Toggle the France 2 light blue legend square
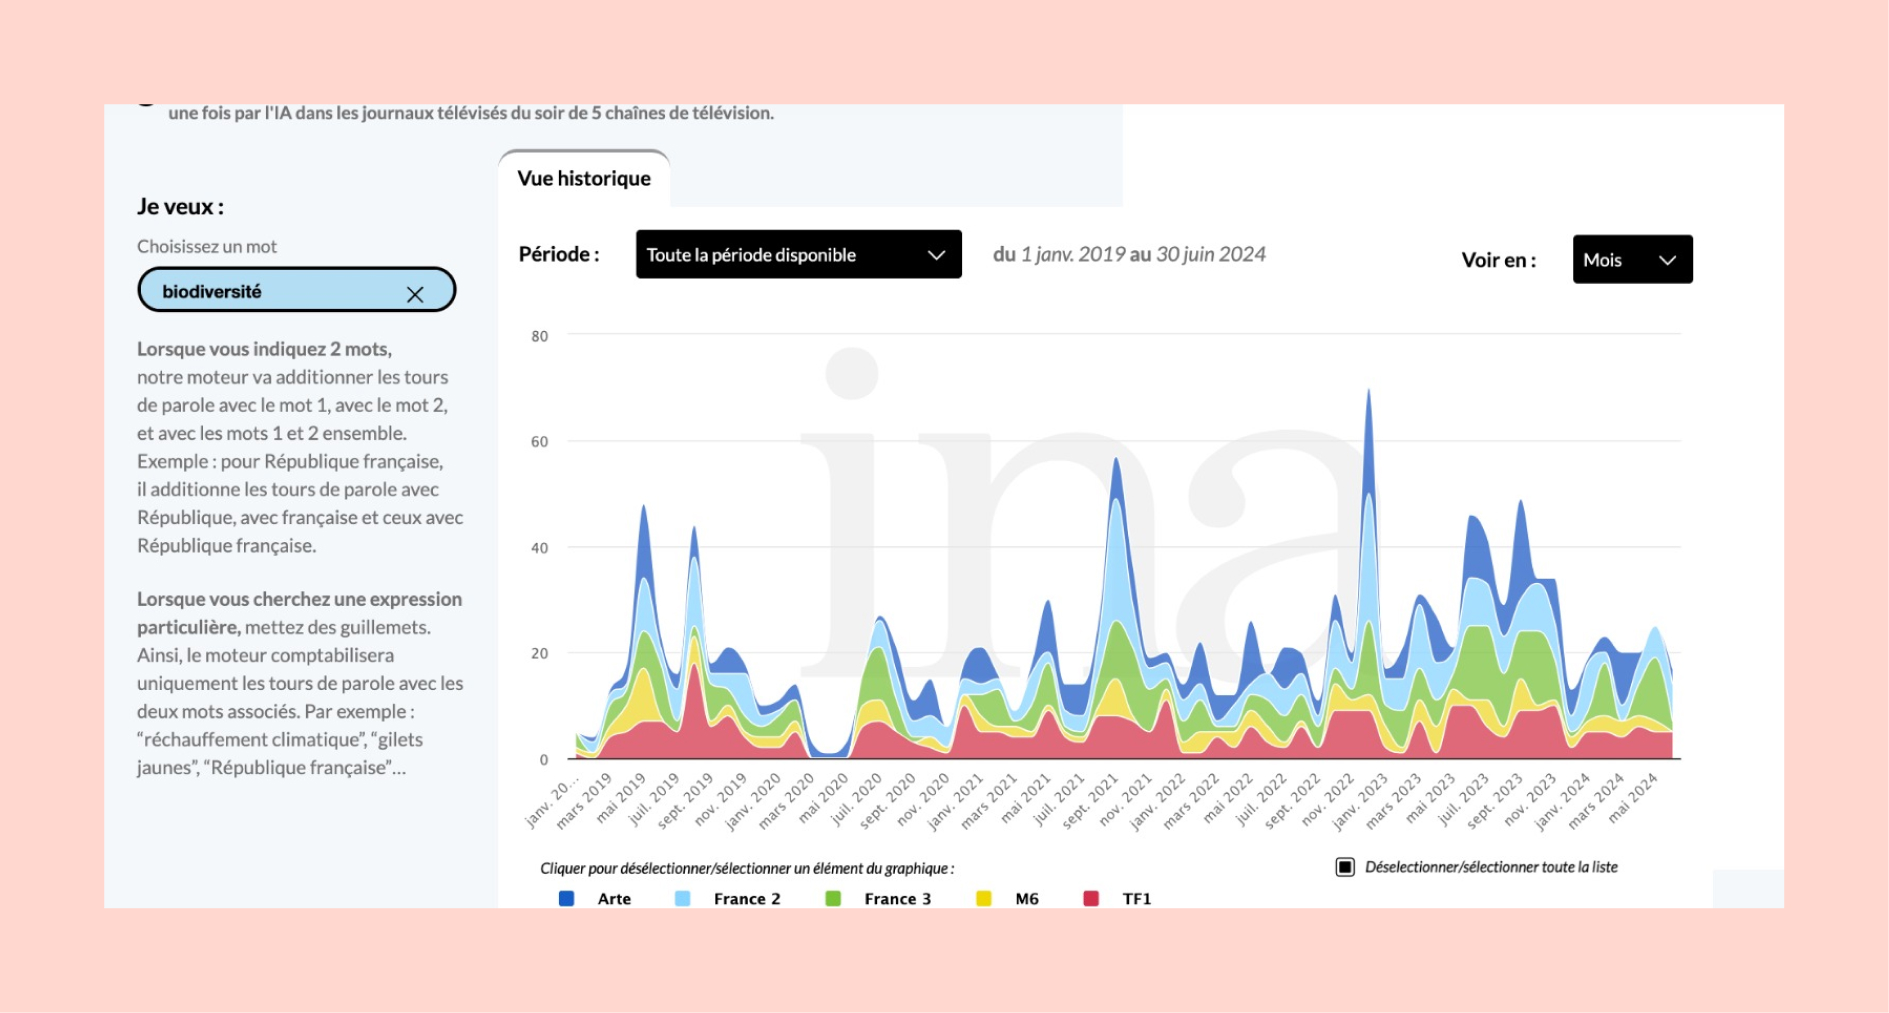The image size is (1889, 1013). [683, 899]
